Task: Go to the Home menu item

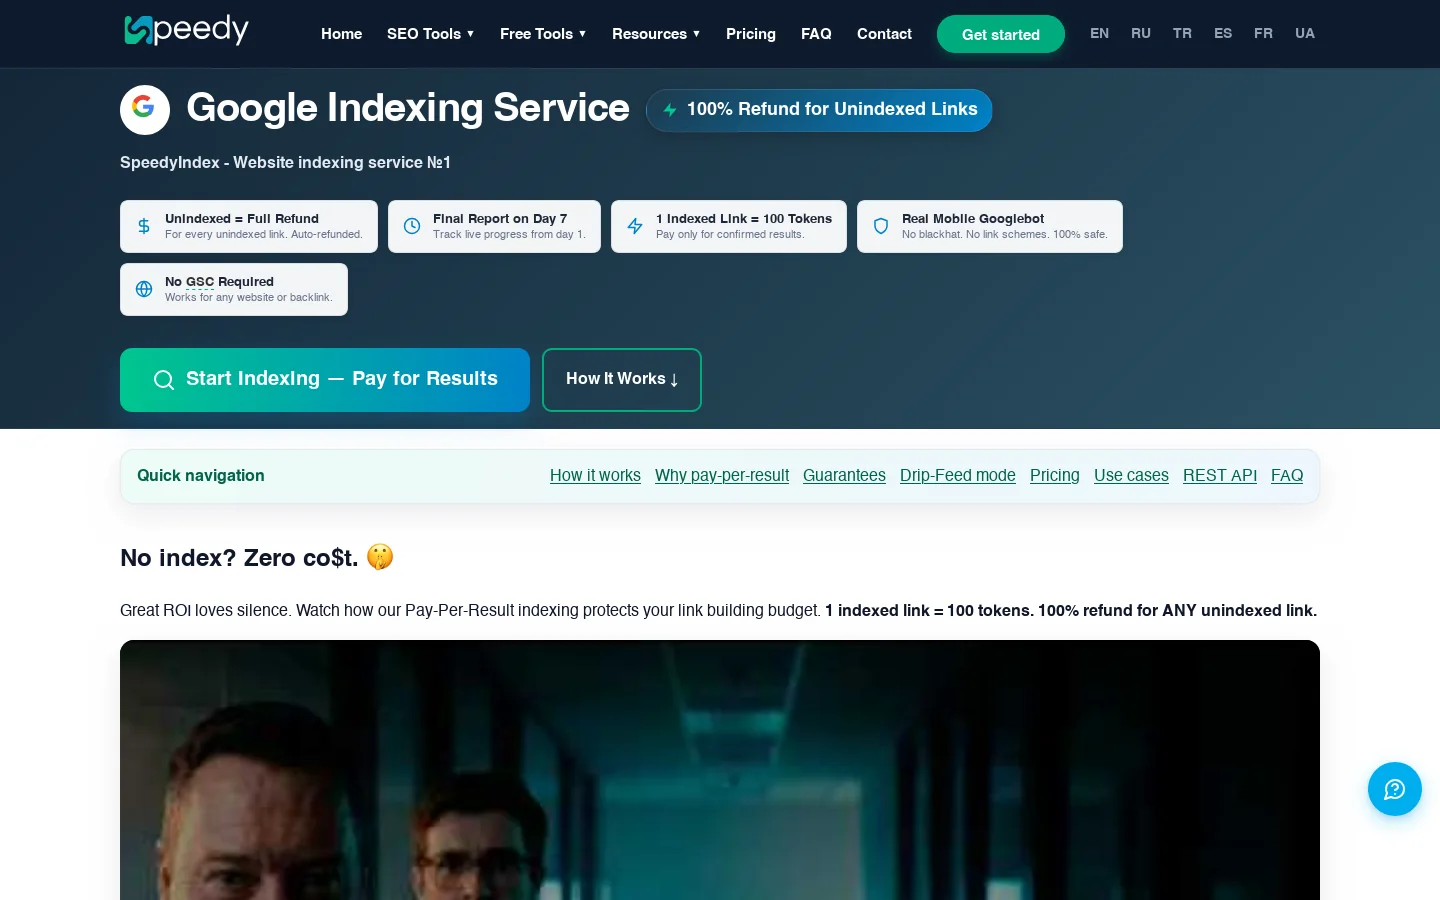Action: coord(342,34)
